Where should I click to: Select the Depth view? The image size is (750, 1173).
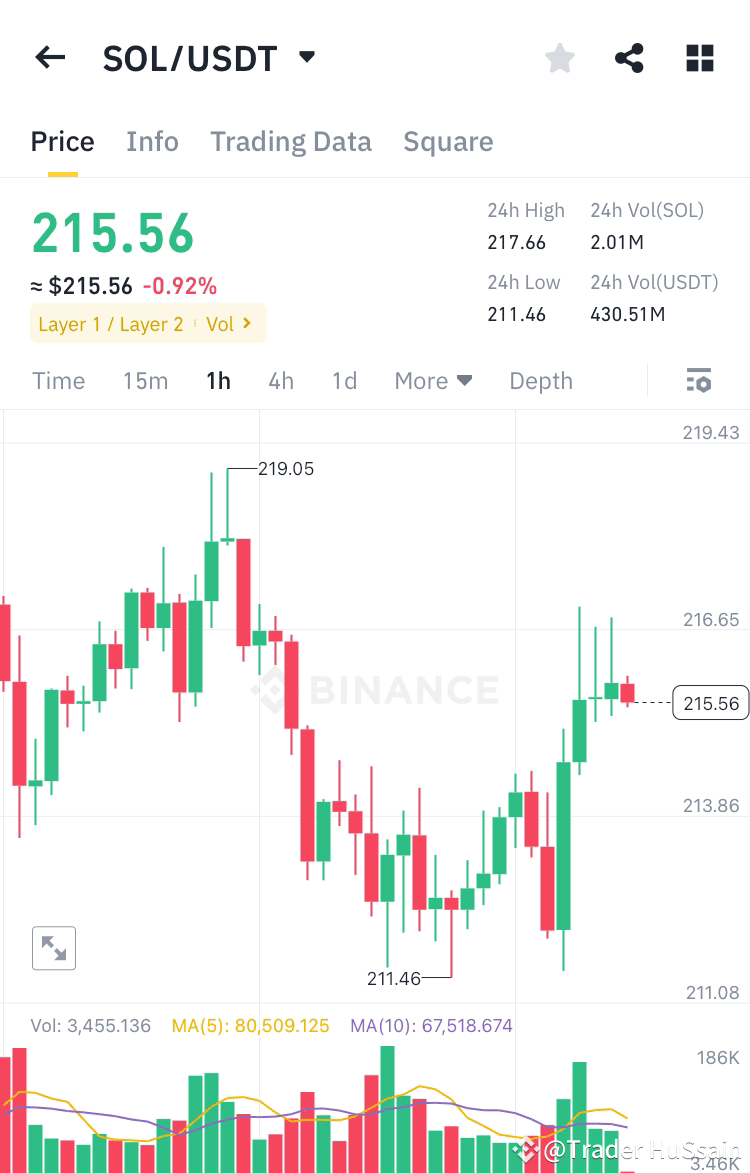540,380
